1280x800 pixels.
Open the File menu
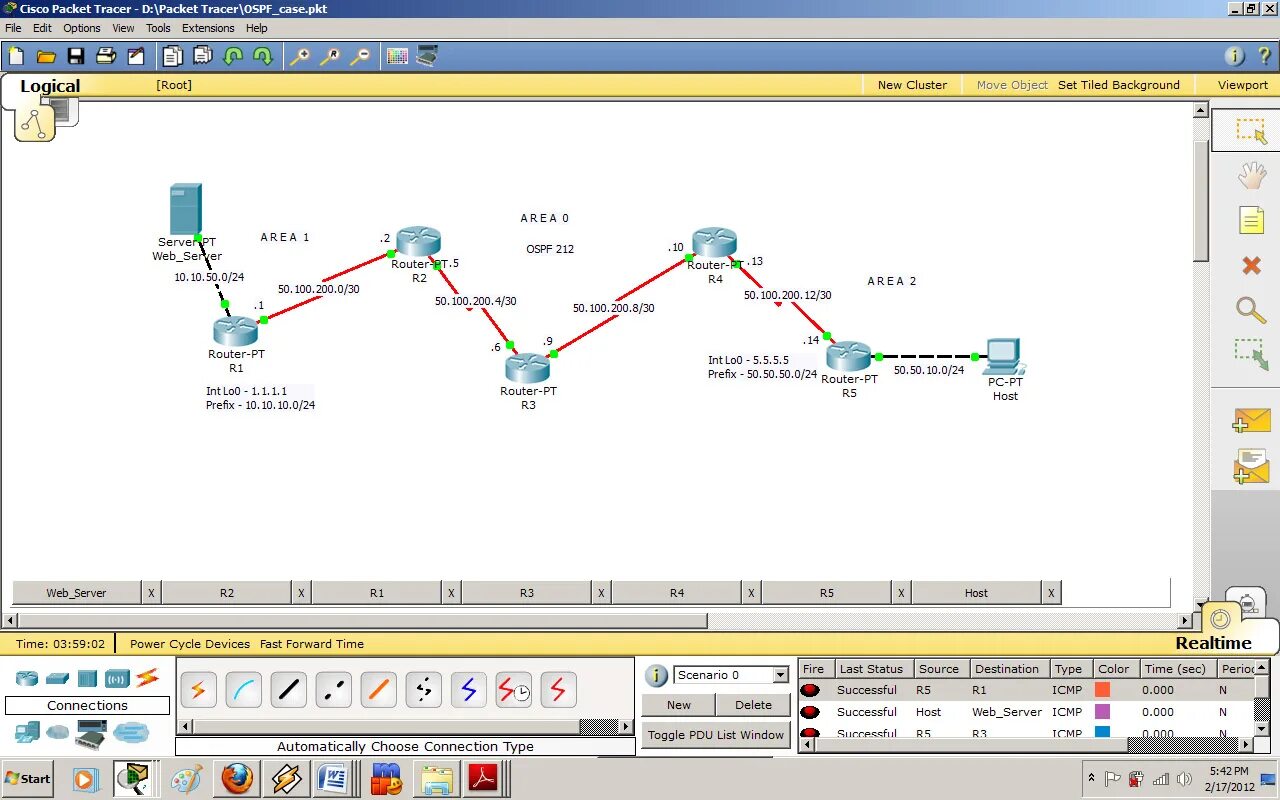point(13,28)
